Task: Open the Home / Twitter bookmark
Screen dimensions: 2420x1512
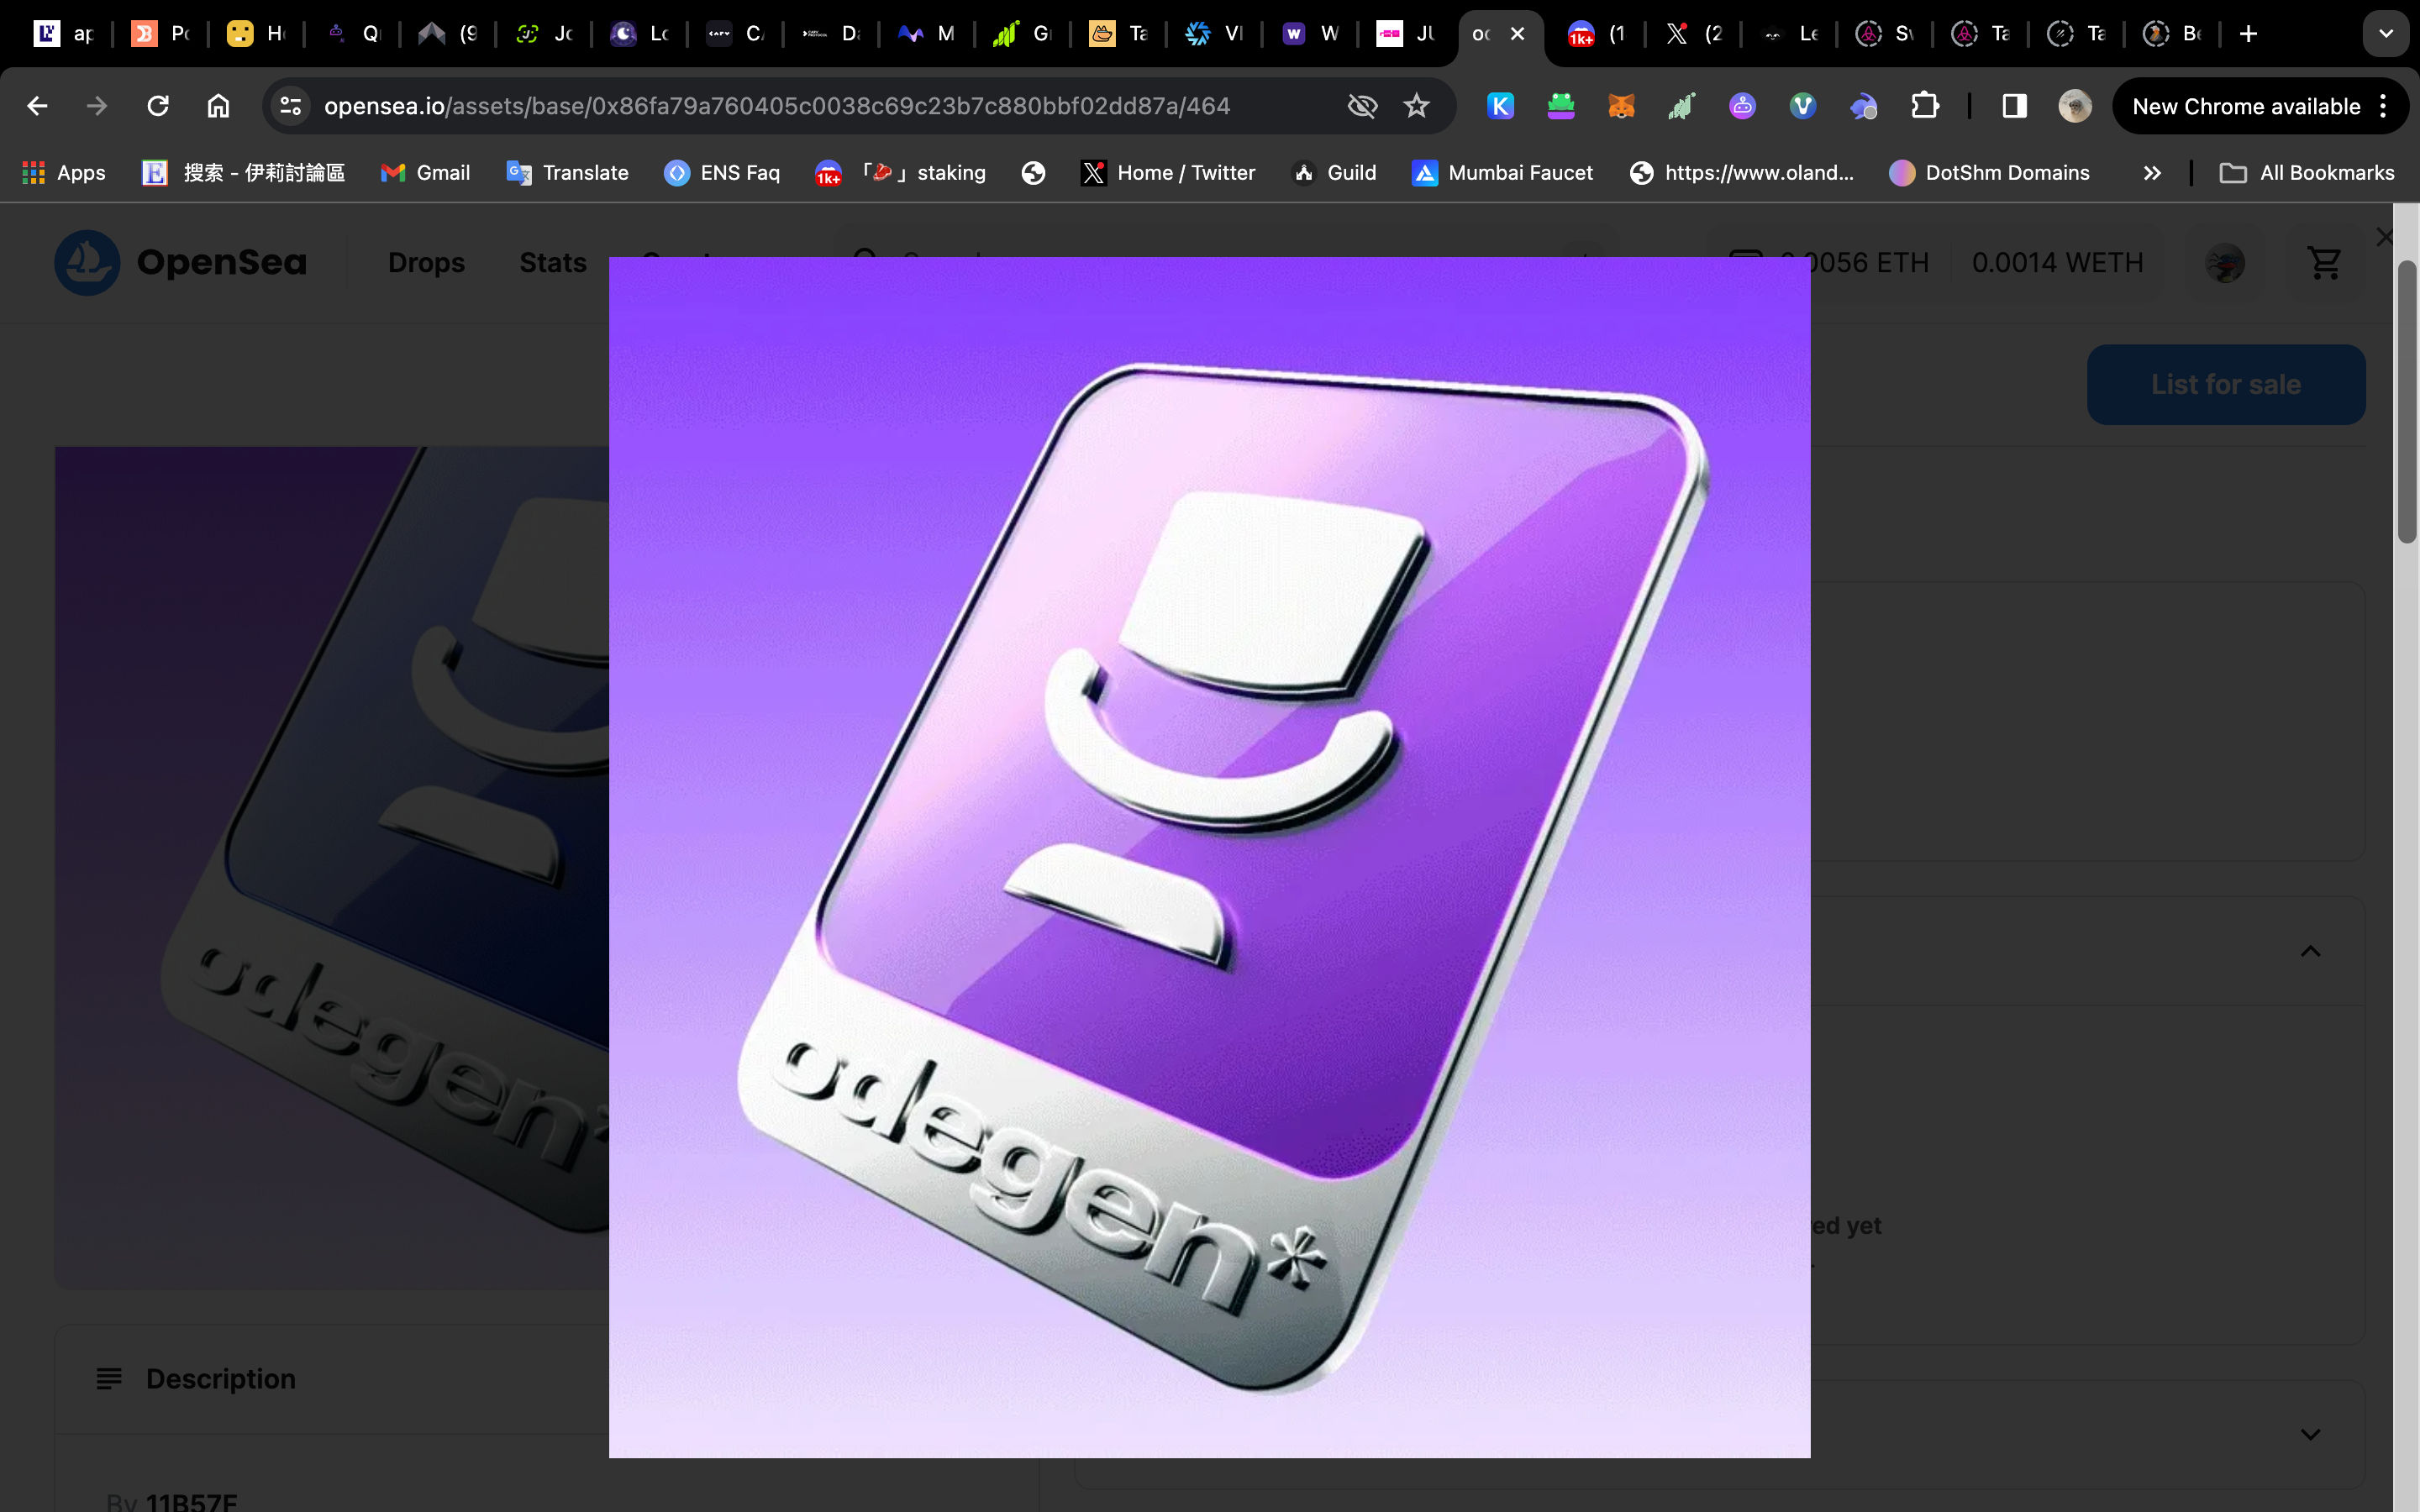Action: (x=1168, y=173)
